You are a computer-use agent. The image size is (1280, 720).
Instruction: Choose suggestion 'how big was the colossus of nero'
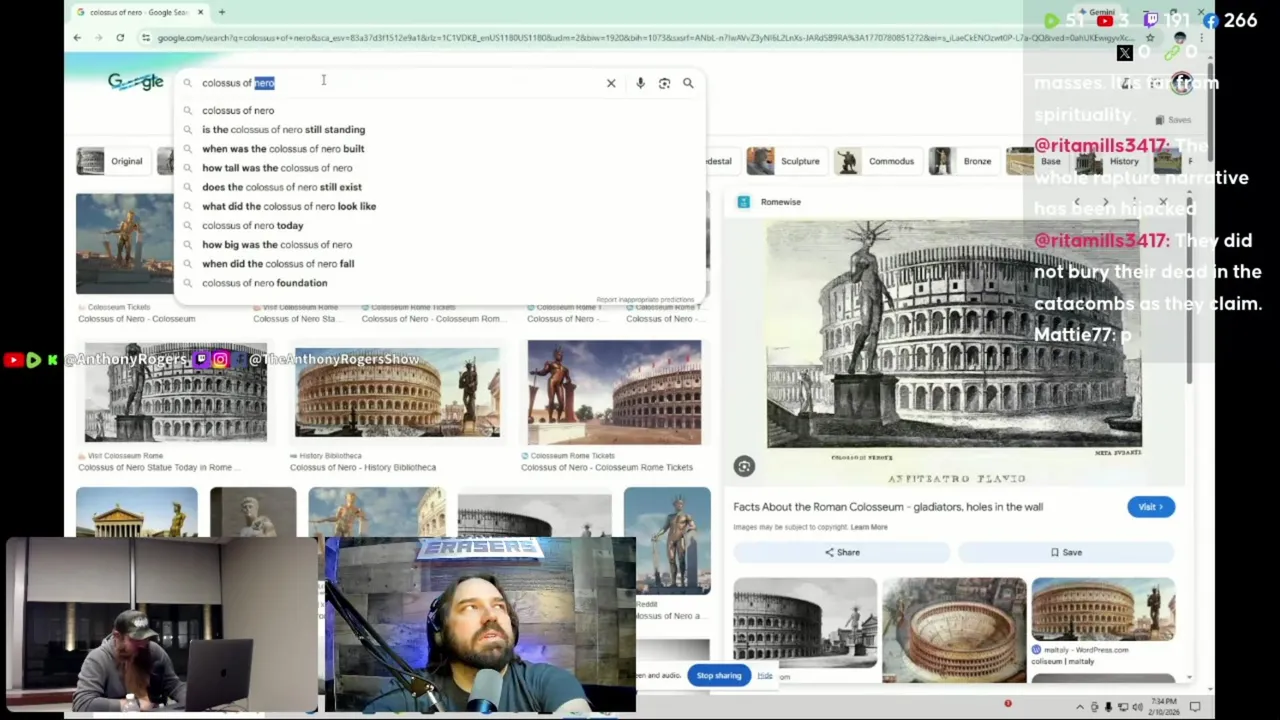click(x=440, y=244)
